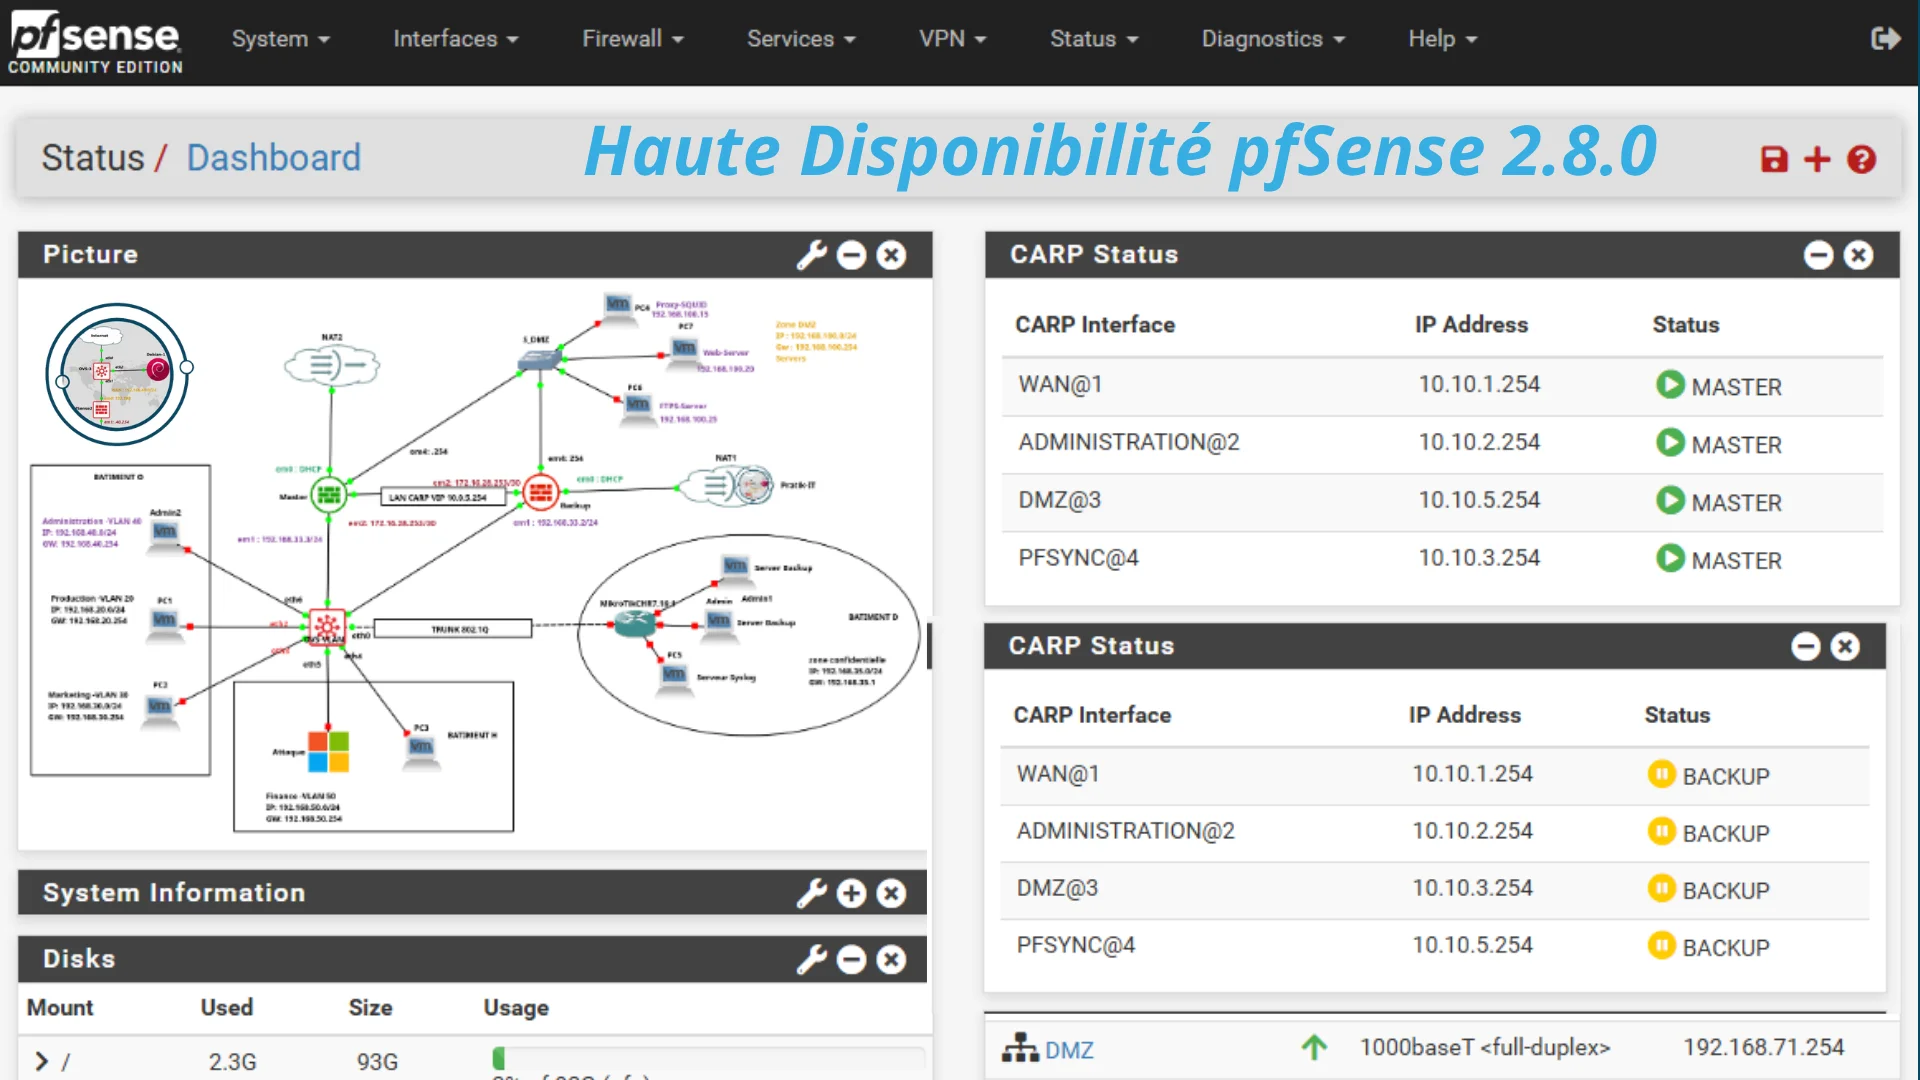
Task: Click IP address 10.10.2.254 in MASTER table
Action: tap(1479, 442)
